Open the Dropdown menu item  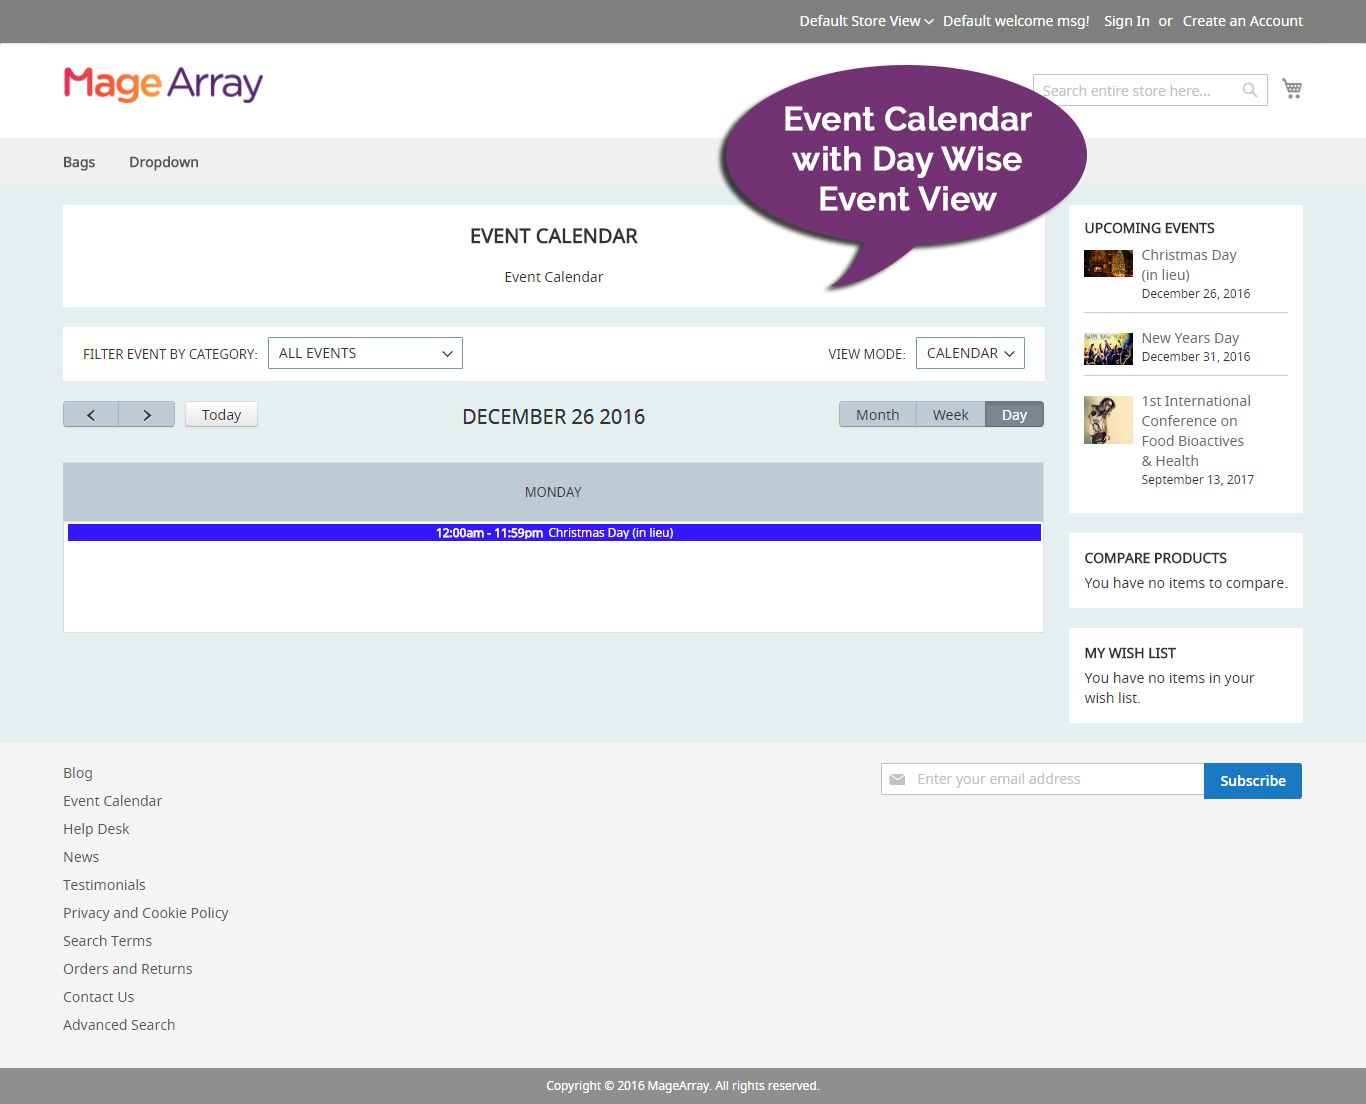click(163, 161)
